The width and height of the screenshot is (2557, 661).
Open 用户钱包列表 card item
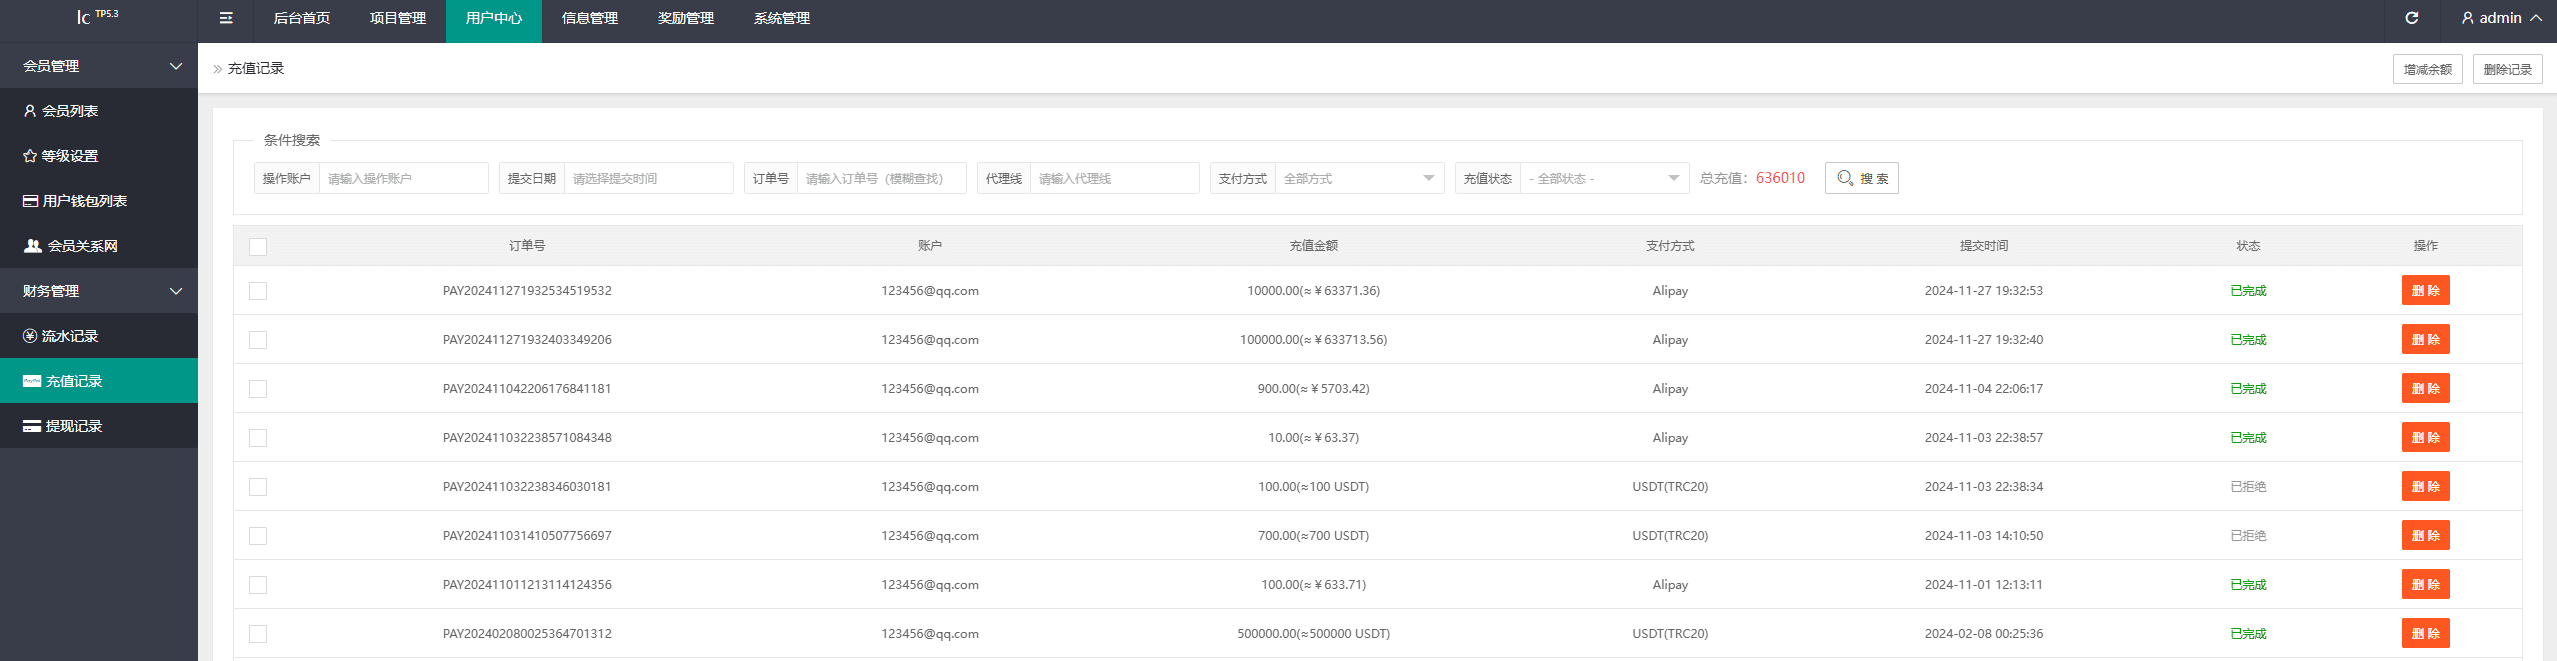pos(99,201)
